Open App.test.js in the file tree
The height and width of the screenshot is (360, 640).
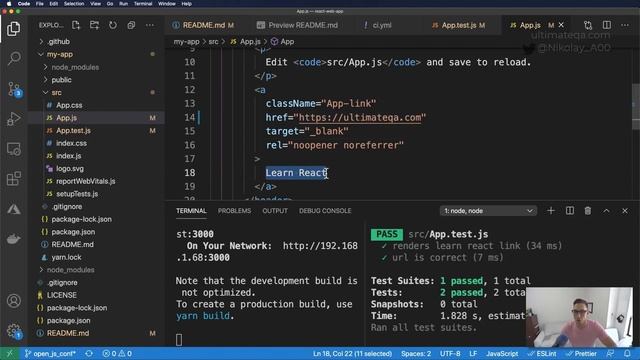click(73, 131)
